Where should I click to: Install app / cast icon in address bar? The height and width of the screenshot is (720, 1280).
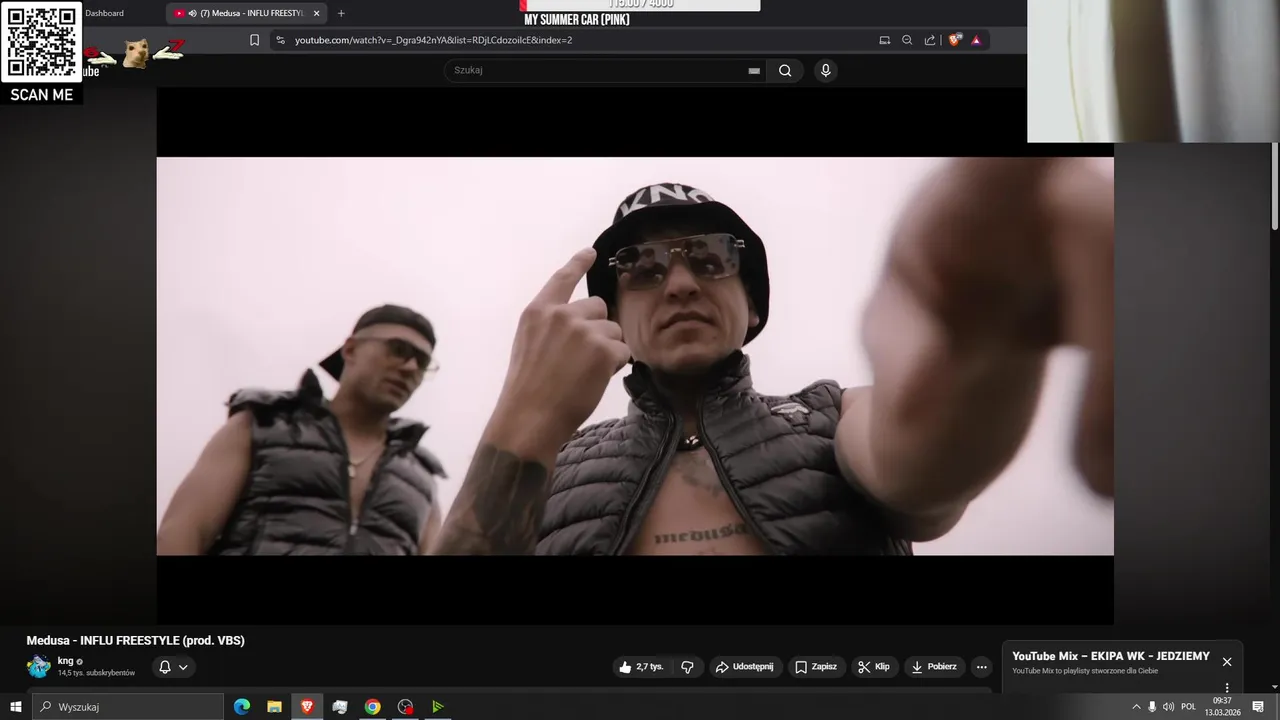pos(884,40)
